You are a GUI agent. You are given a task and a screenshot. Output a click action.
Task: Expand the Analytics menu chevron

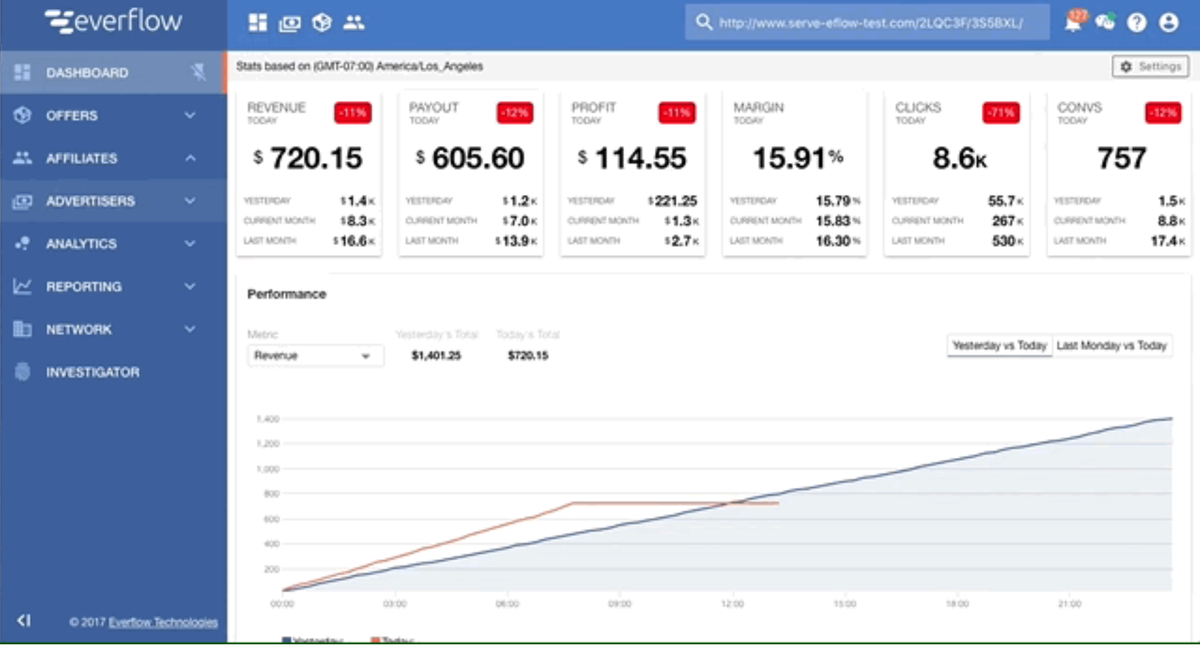point(190,244)
